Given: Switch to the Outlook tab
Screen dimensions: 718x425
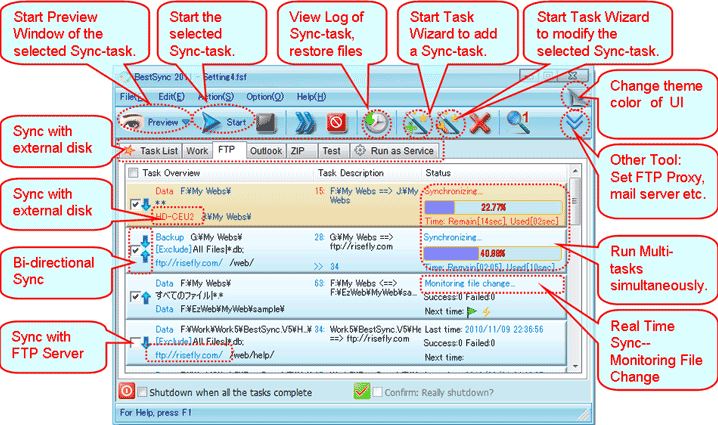Looking at the screenshot, I should tap(266, 150).
